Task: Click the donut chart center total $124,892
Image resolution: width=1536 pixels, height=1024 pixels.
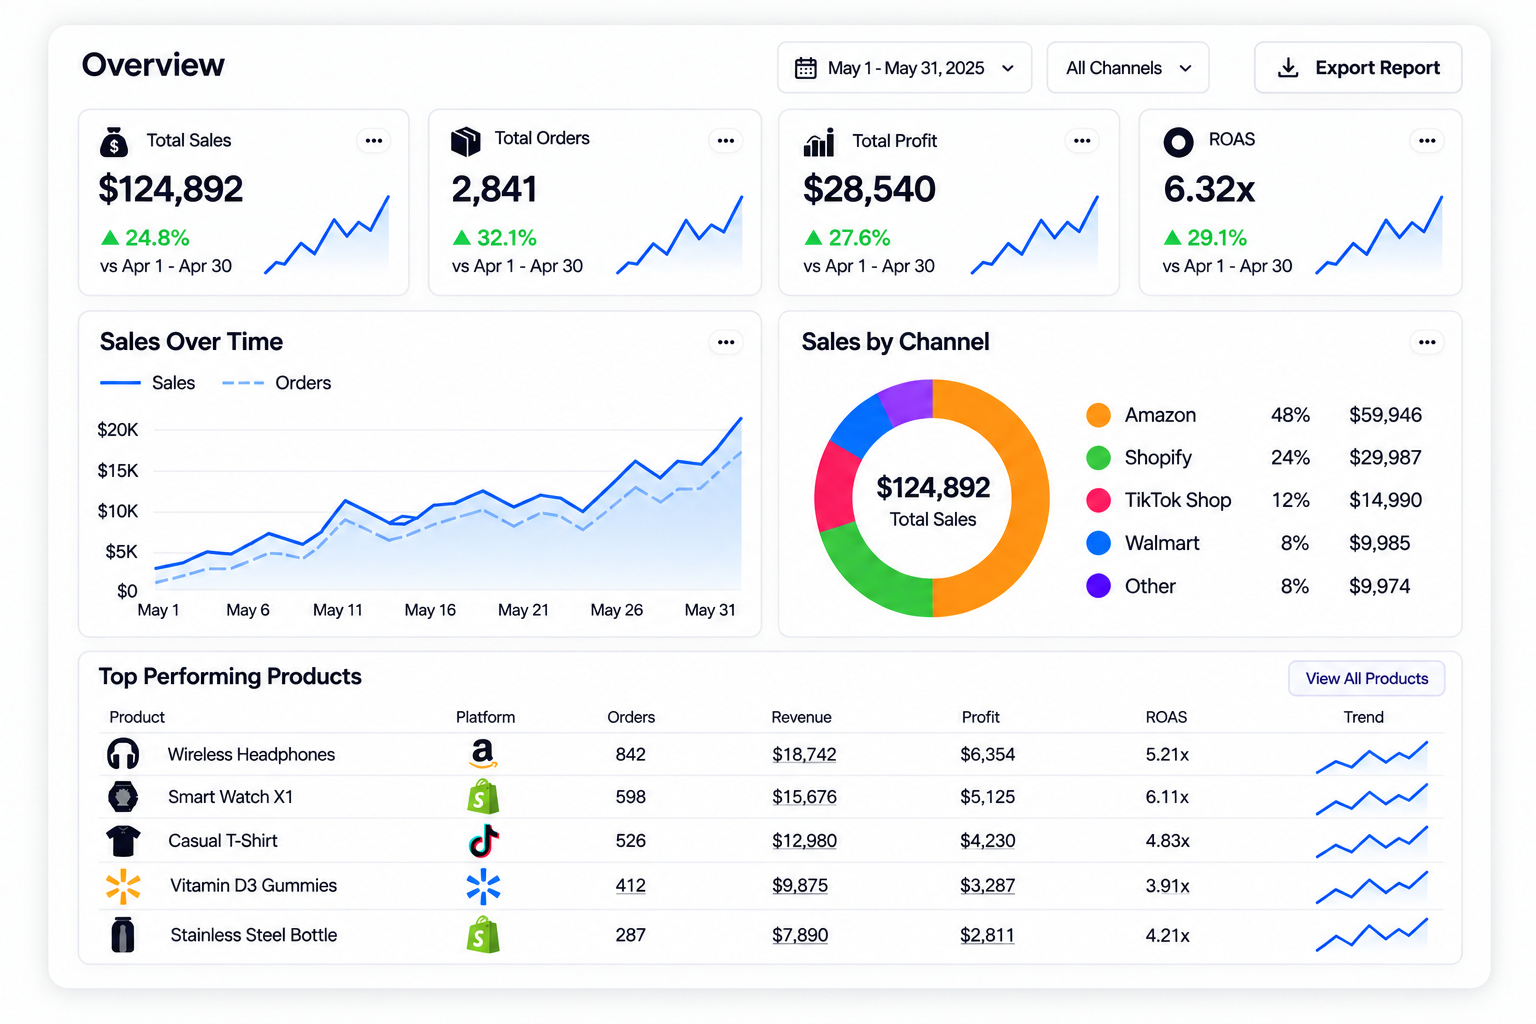Action: (x=933, y=488)
